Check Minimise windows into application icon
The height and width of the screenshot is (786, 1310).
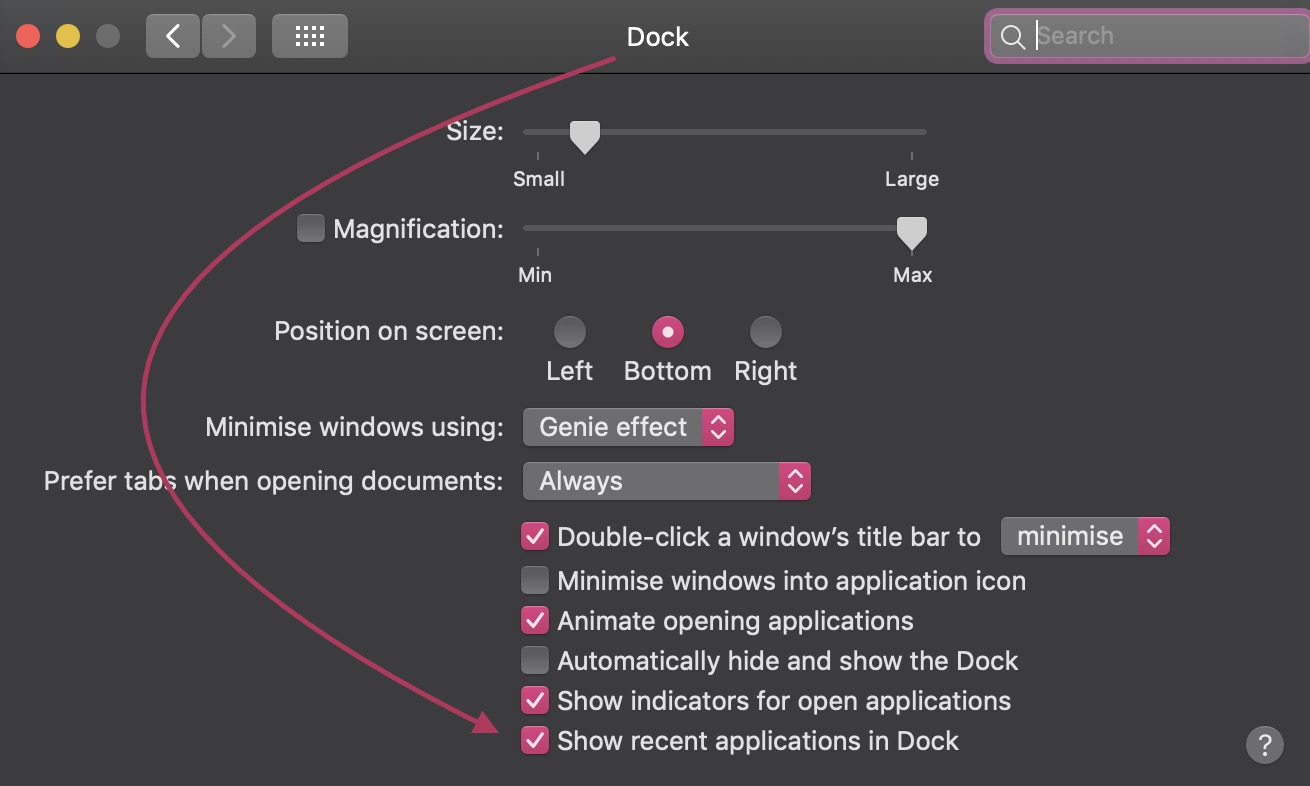535,581
